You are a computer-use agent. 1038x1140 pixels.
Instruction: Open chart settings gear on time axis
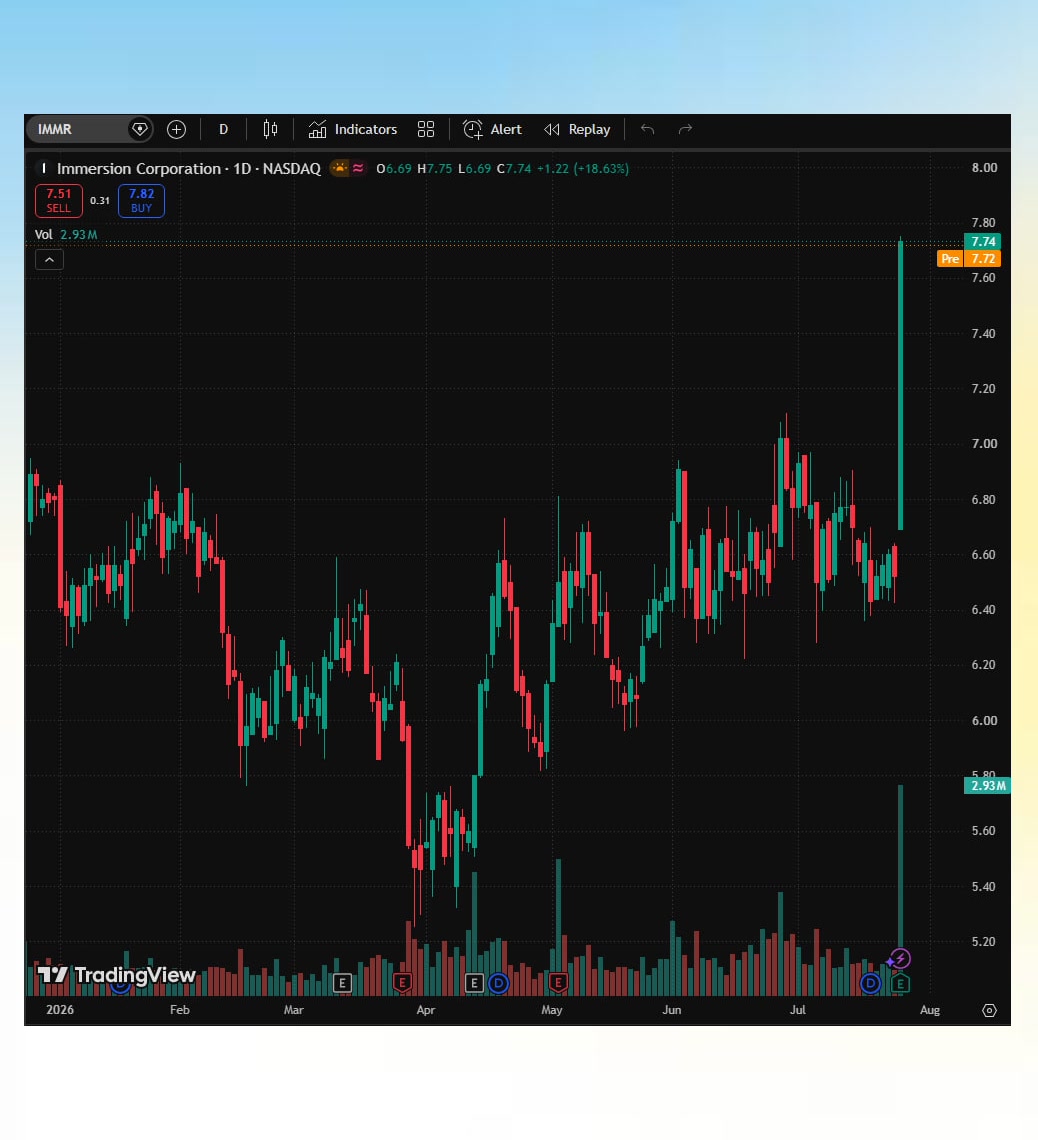coord(989,1010)
